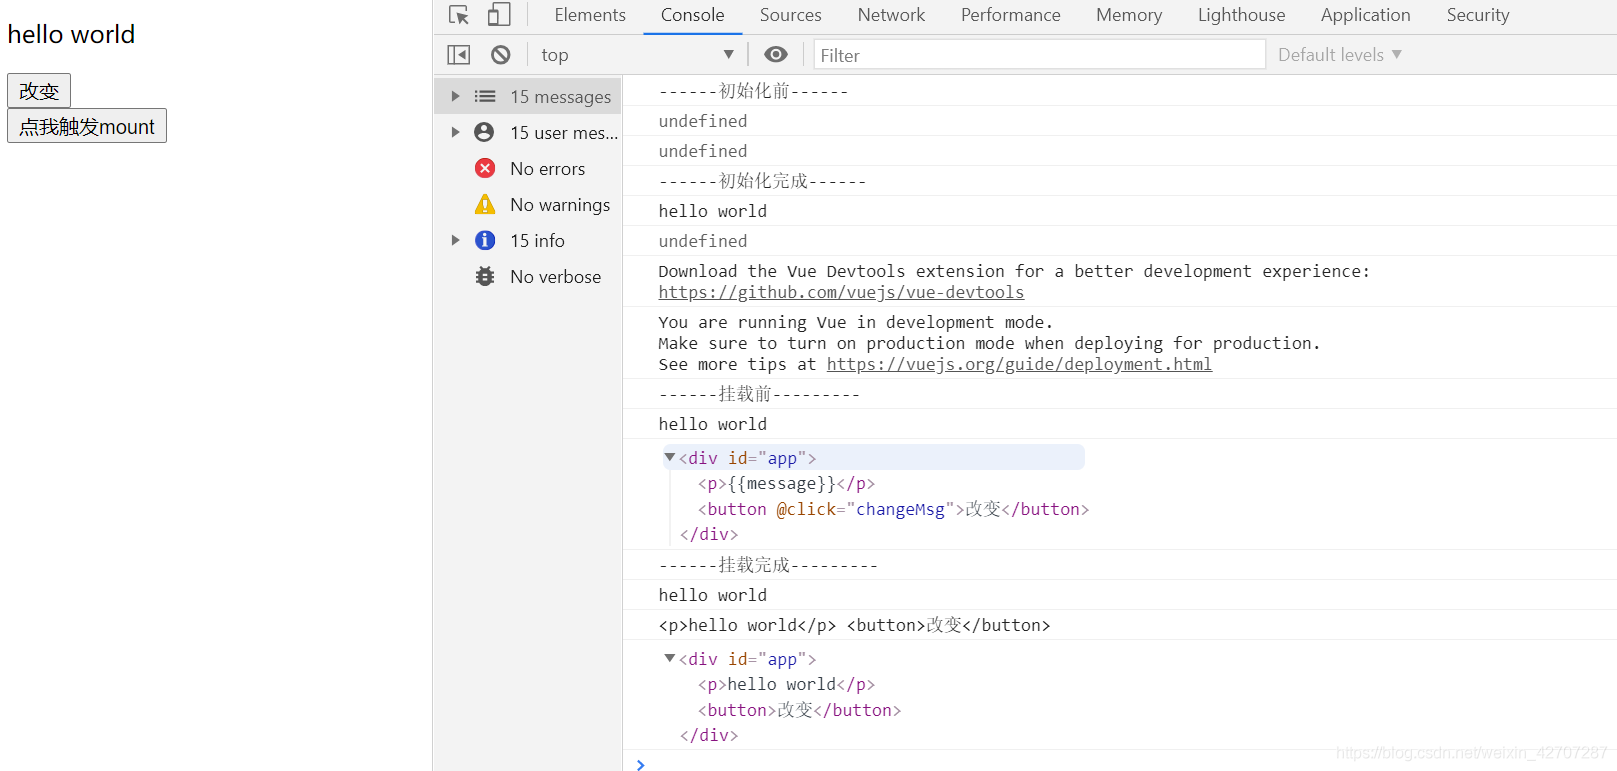Screen dimensions: 1617x771
Task: Activate the inspect element picker icon
Action: coord(459,15)
